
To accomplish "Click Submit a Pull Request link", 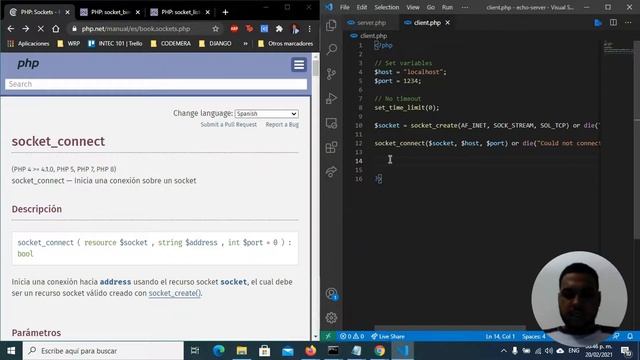I will [229, 124].
